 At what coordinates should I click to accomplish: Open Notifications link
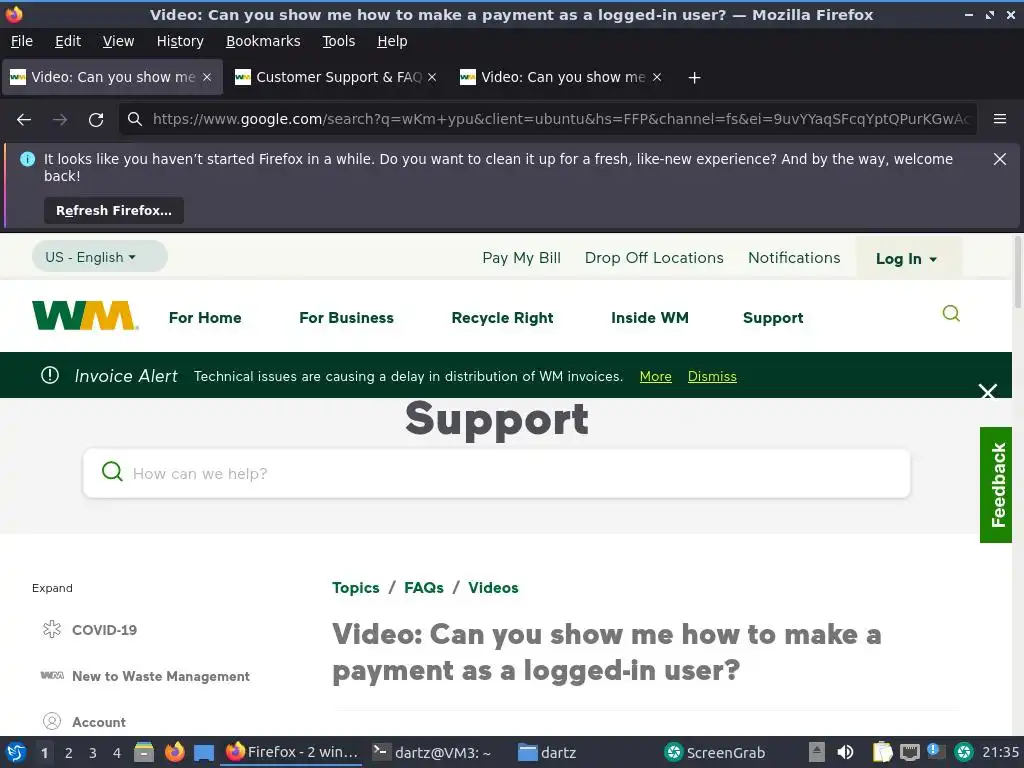click(794, 258)
